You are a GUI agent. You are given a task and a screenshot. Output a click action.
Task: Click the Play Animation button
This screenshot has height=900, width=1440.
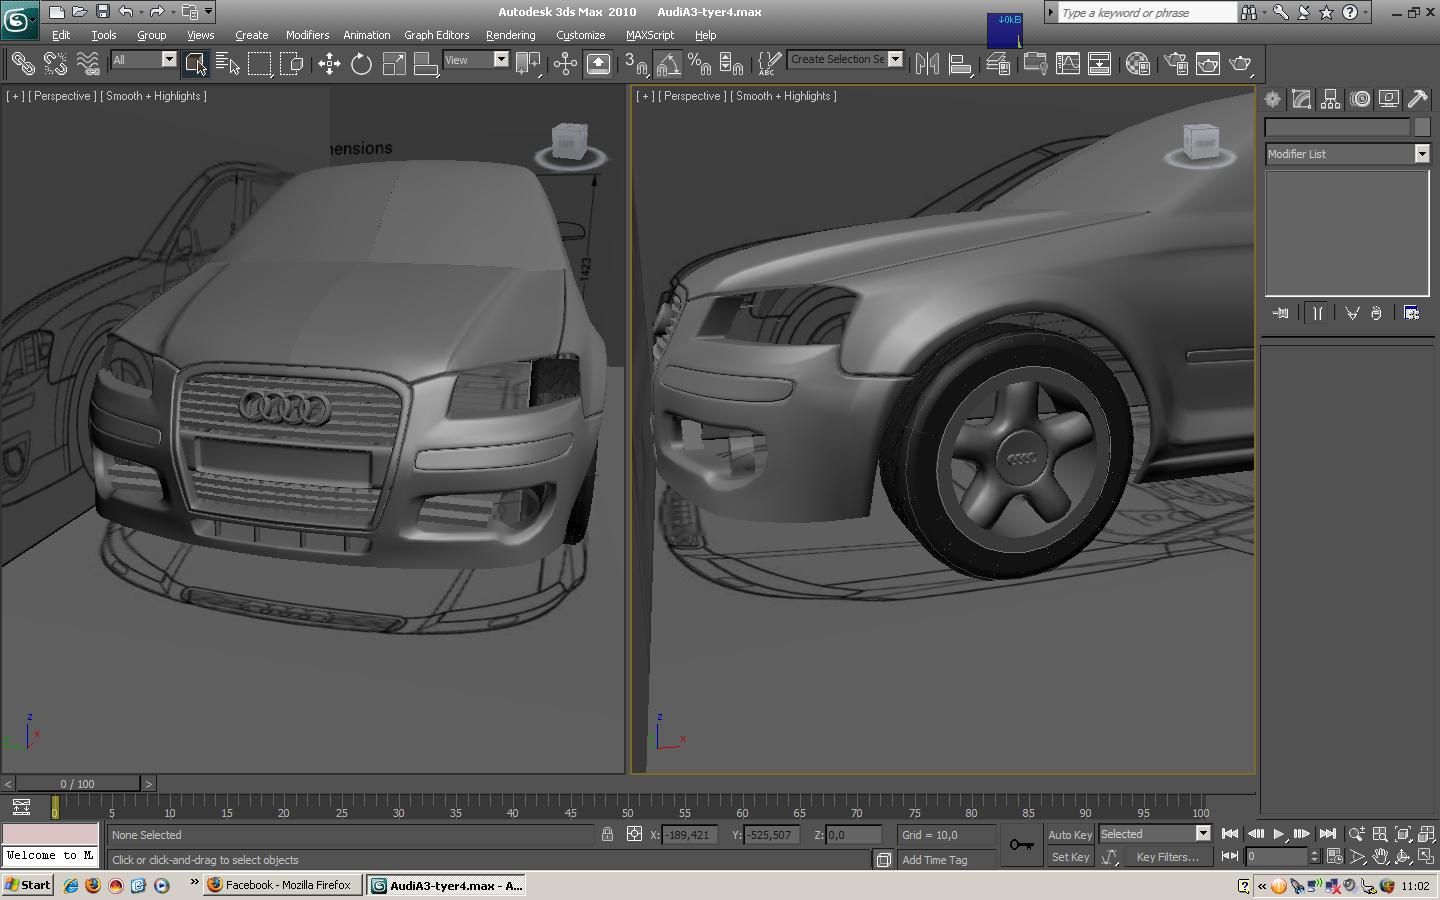1279,833
